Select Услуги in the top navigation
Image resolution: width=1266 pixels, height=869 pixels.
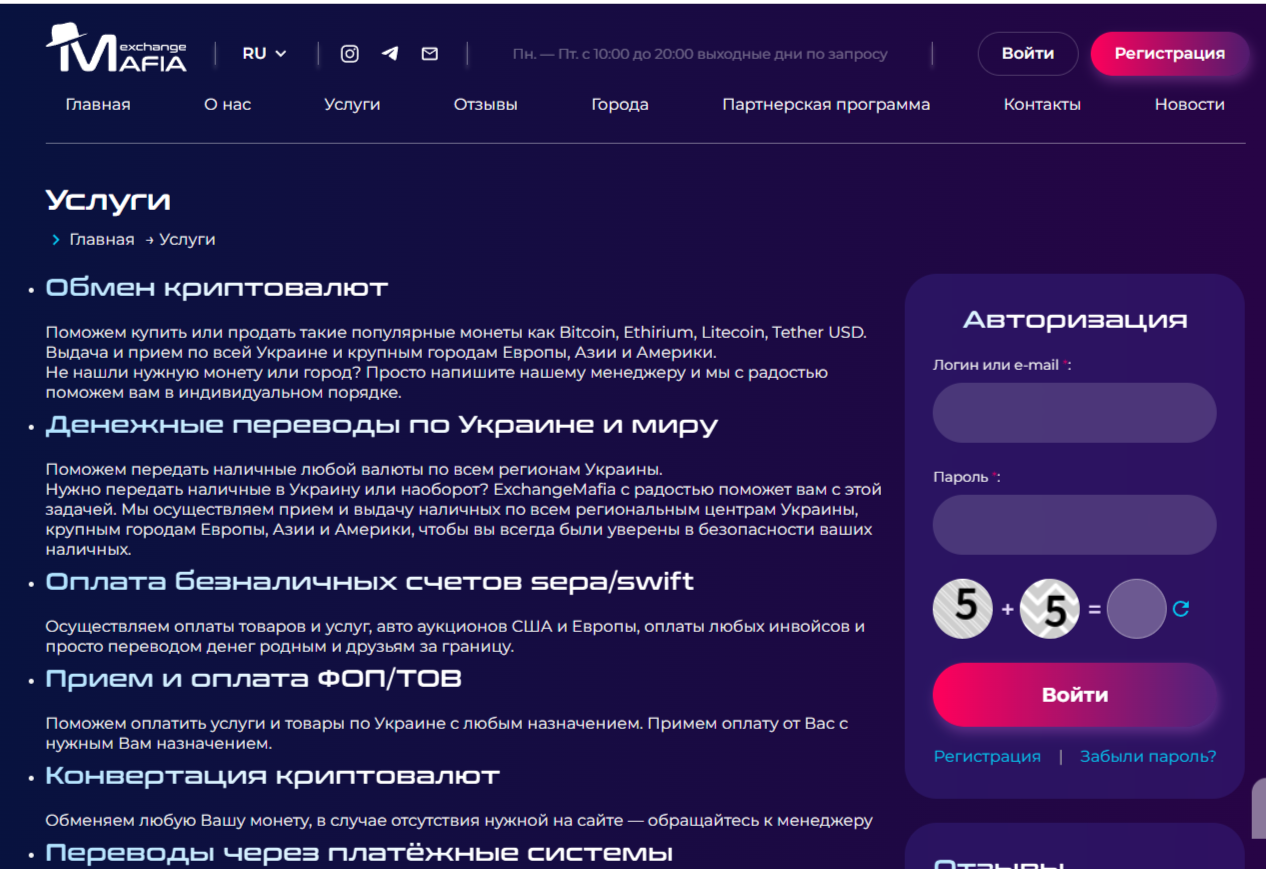click(352, 104)
